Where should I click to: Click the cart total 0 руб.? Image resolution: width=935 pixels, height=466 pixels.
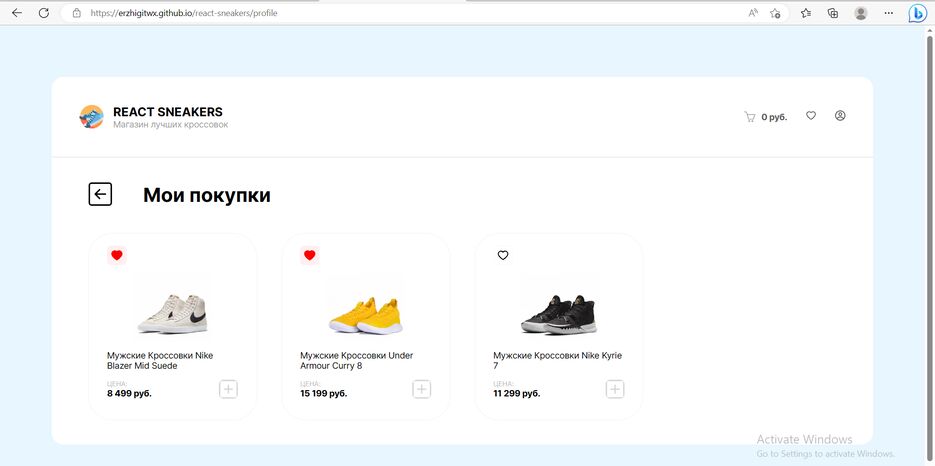click(x=774, y=118)
